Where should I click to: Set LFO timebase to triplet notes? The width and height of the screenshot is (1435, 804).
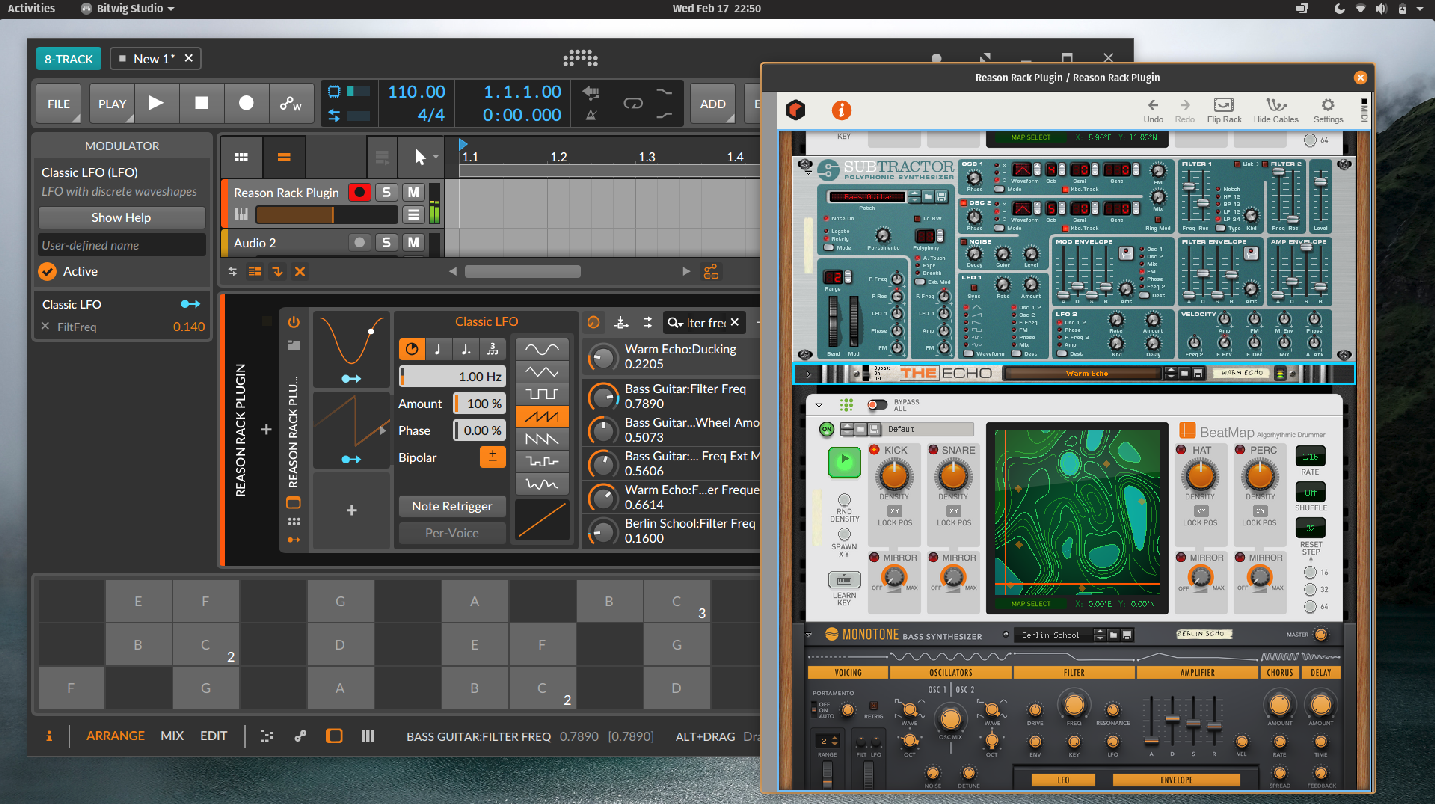click(491, 349)
